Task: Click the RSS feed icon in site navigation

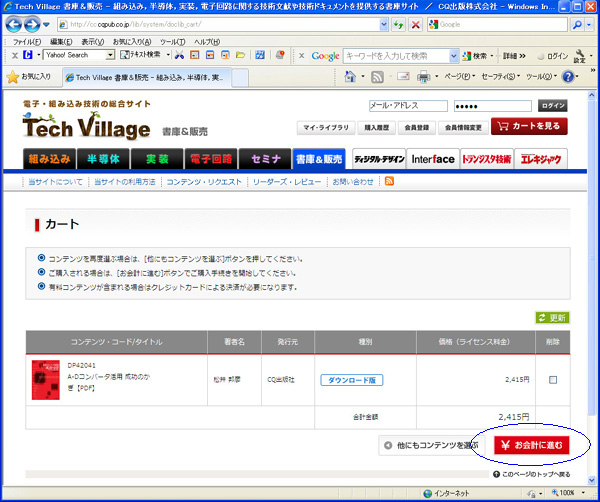Action: click(x=389, y=181)
